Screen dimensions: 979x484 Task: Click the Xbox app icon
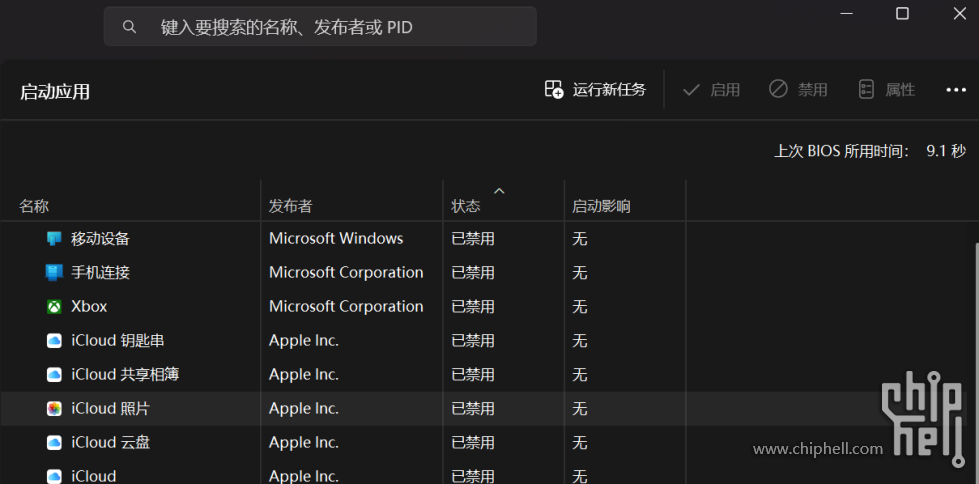[x=54, y=307]
